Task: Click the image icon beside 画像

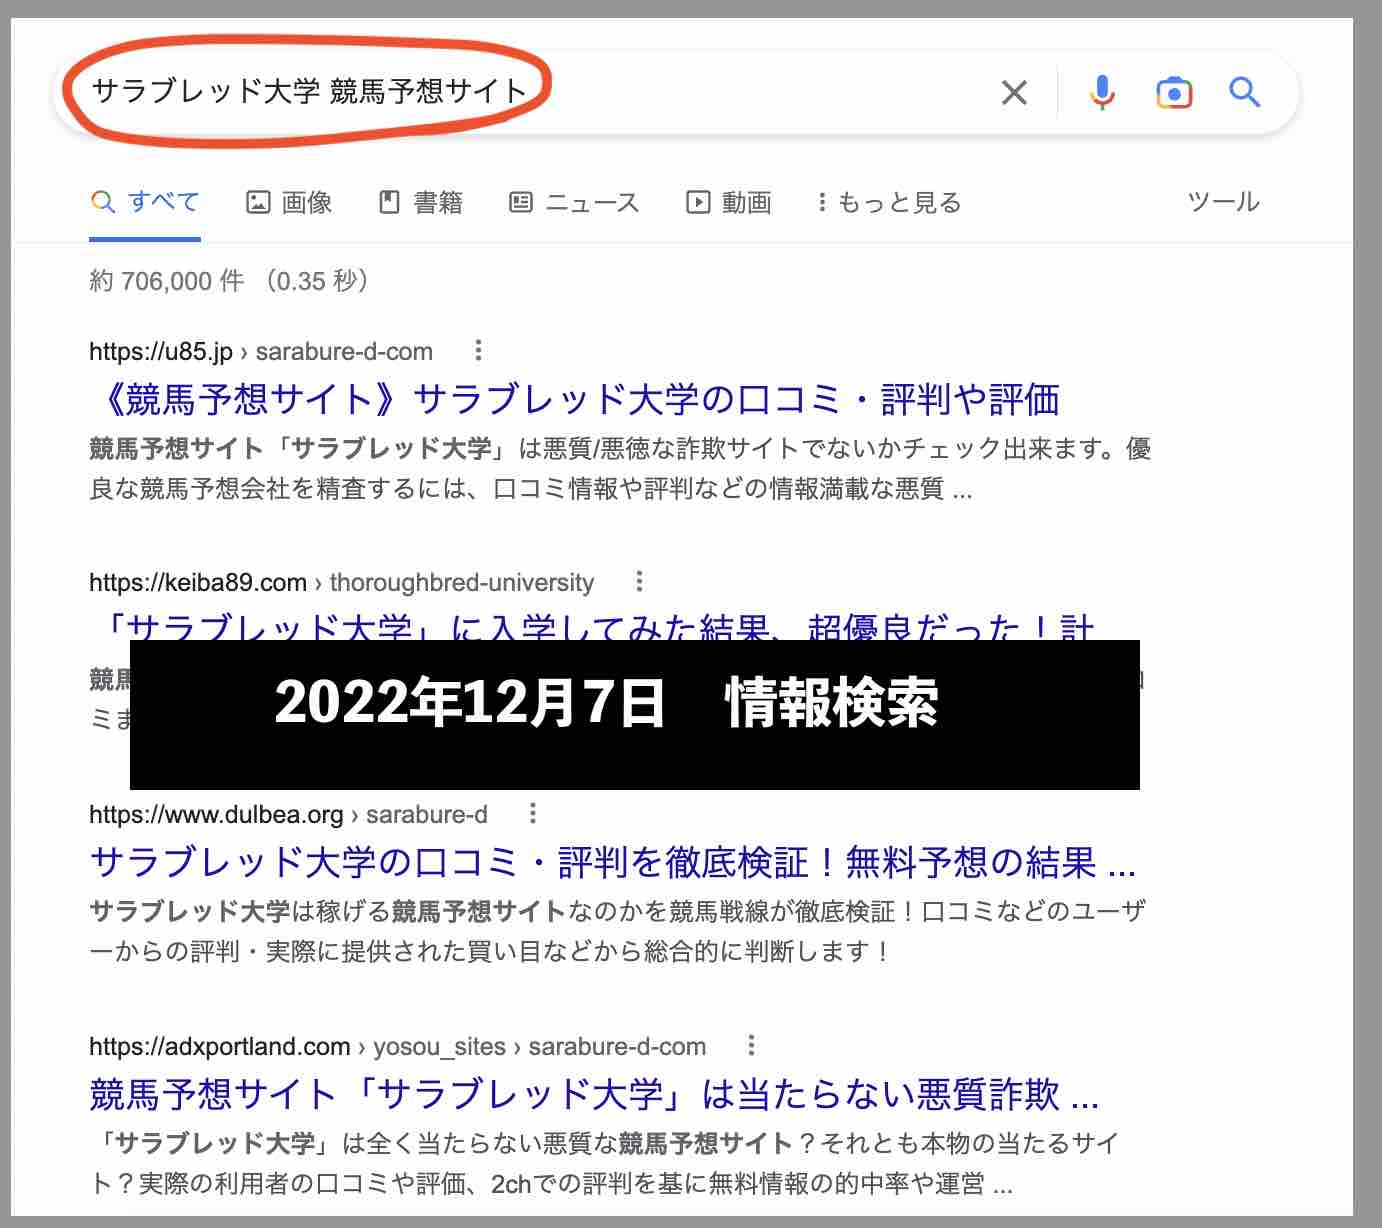Action: 258,201
